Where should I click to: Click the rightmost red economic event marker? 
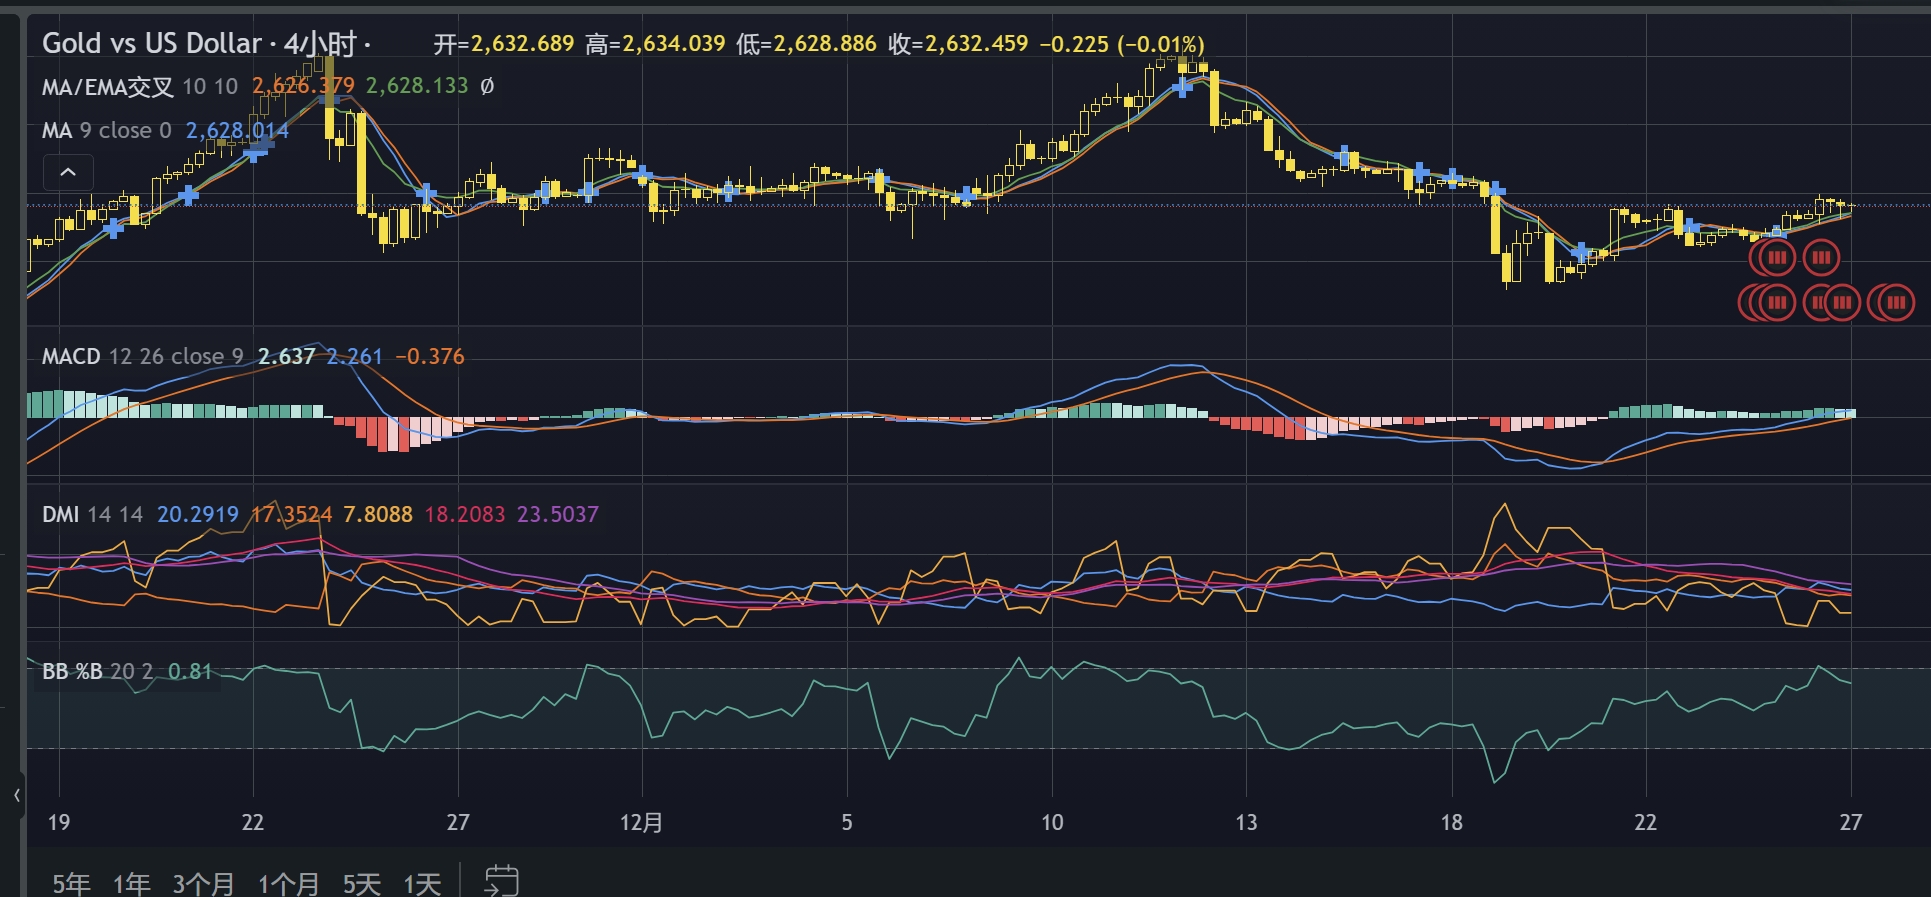click(1895, 302)
